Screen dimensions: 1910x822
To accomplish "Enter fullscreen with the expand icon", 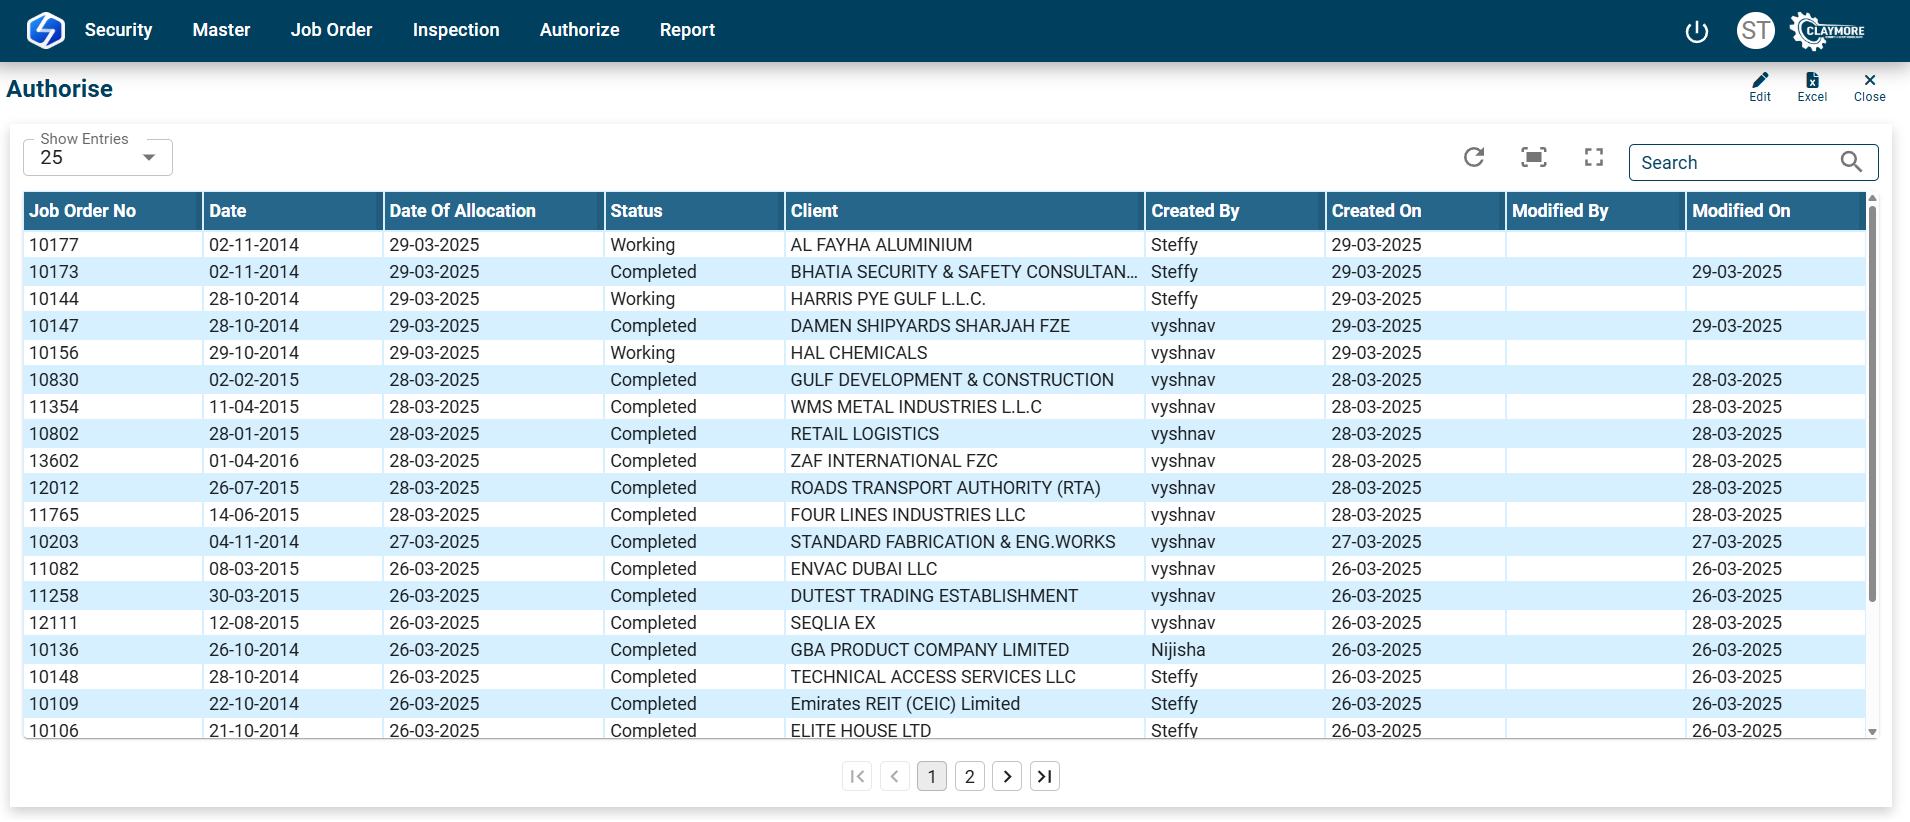I will tap(1594, 157).
